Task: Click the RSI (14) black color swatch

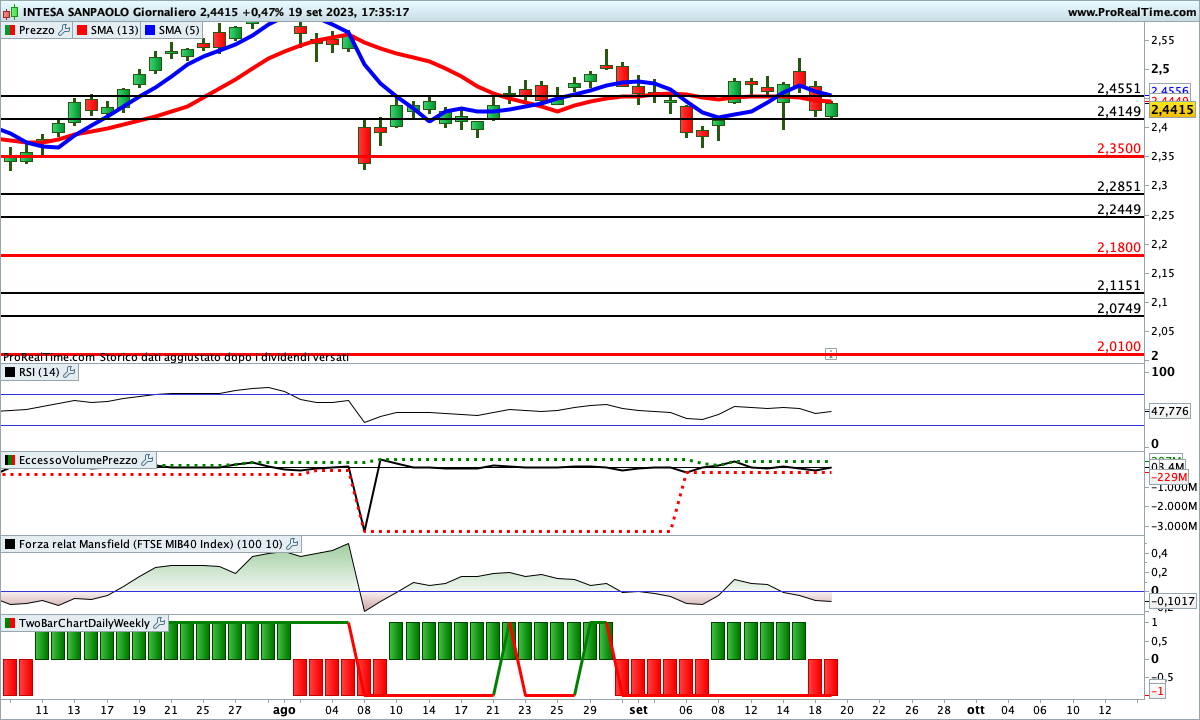Action: [10, 372]
